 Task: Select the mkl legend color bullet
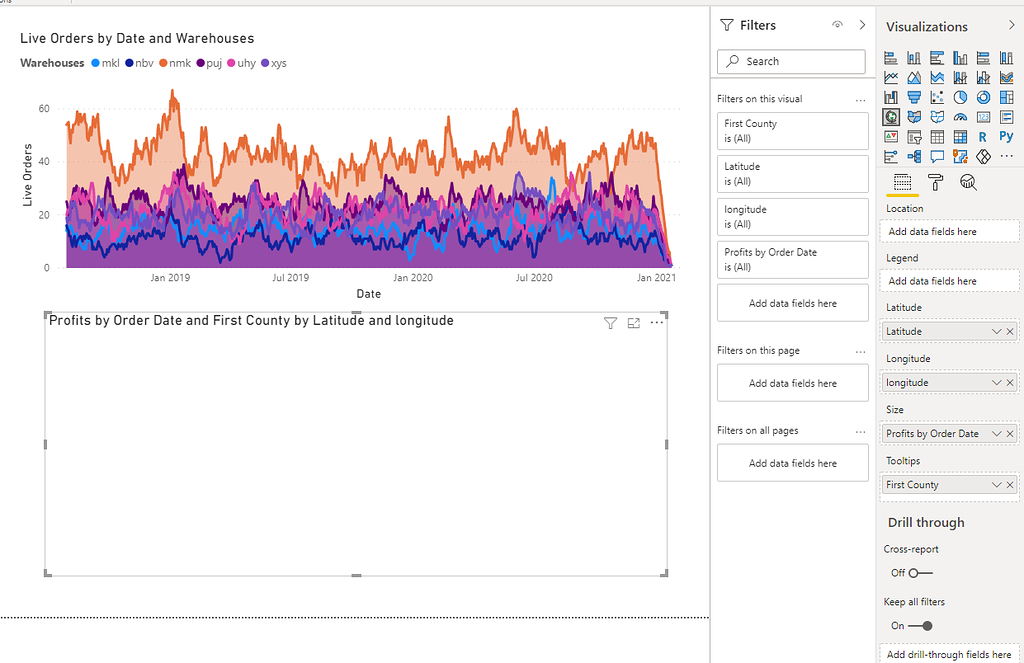coord(97,63)
